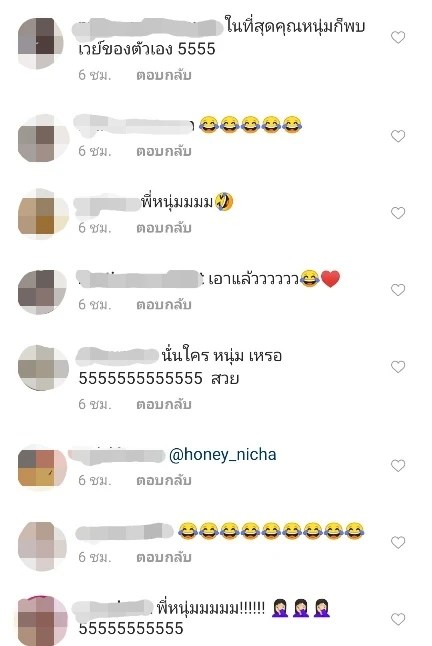Heart the 'เอาแล้ววววว' comment
This screenshot has width=432, height=646.
[398, 290]
